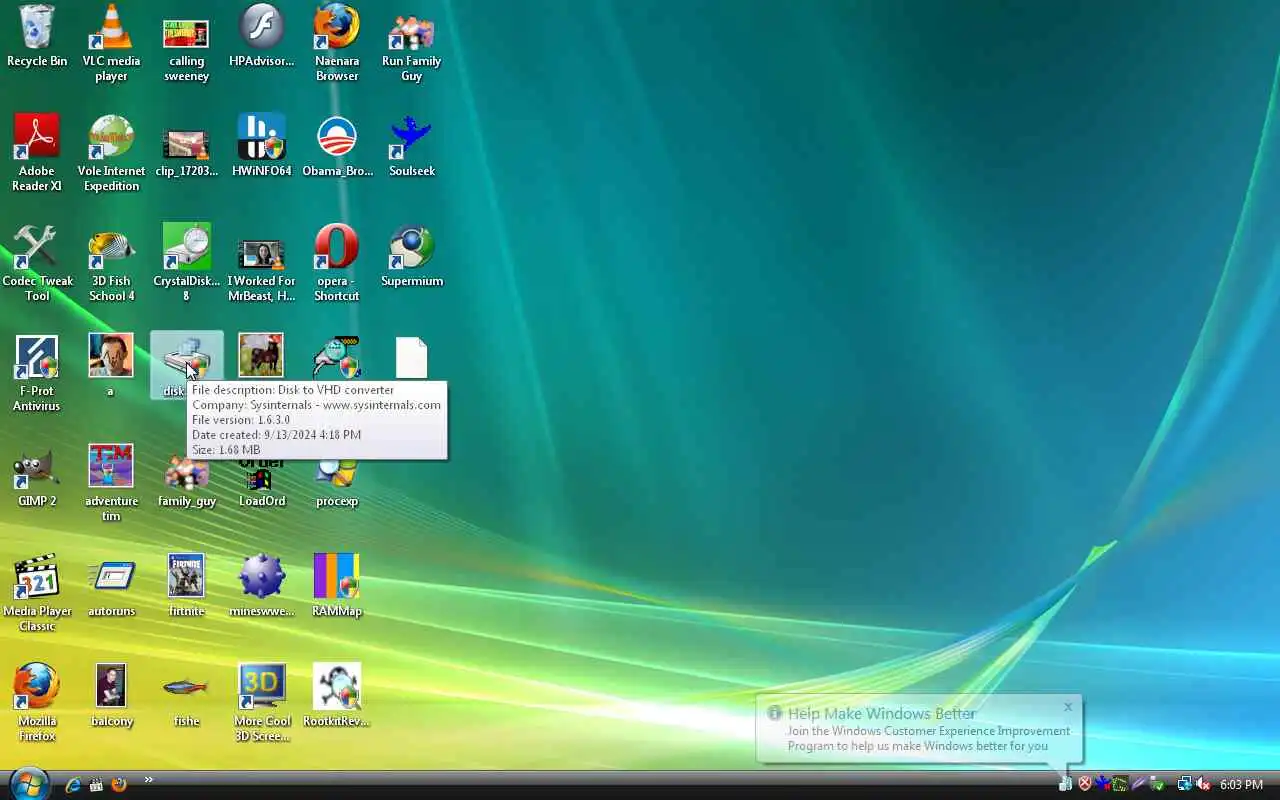This screenshot has width=1280, height=800.
Task: Select fittnite image file
Action: (x=186, y=586)
